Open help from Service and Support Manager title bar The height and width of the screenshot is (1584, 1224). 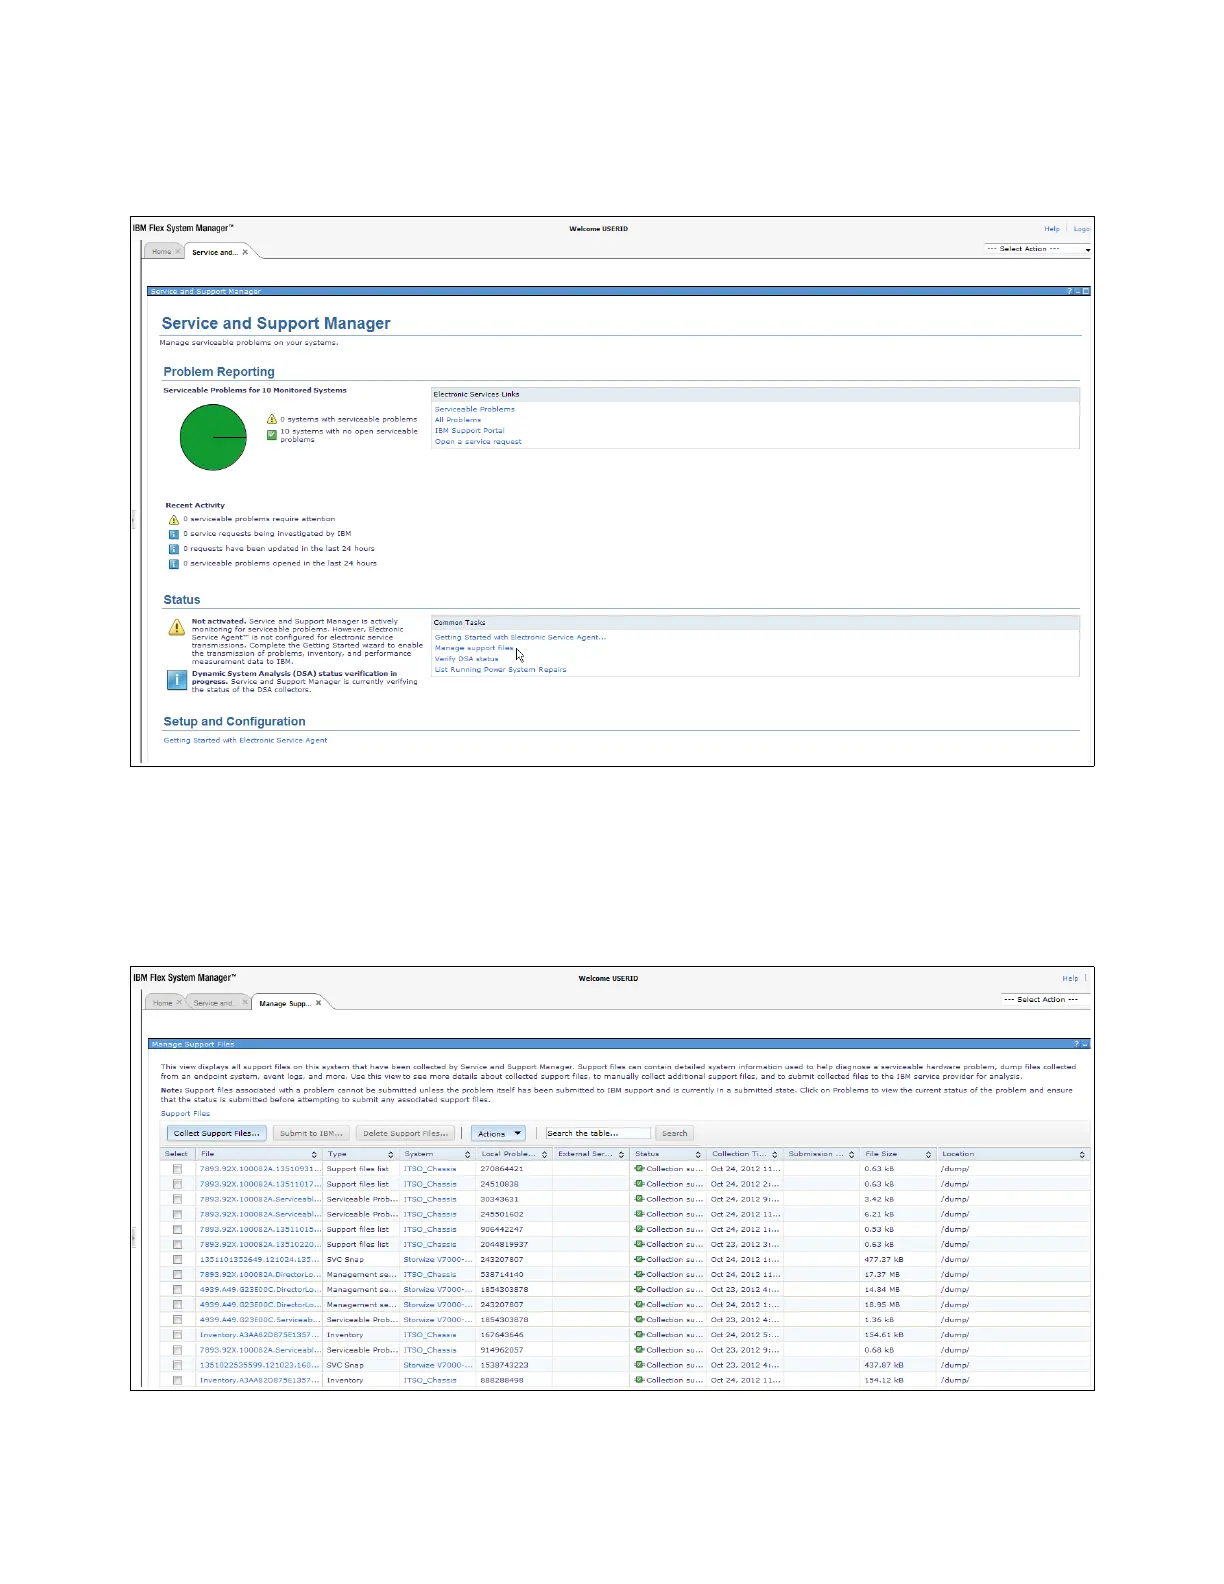point(1070,291)
